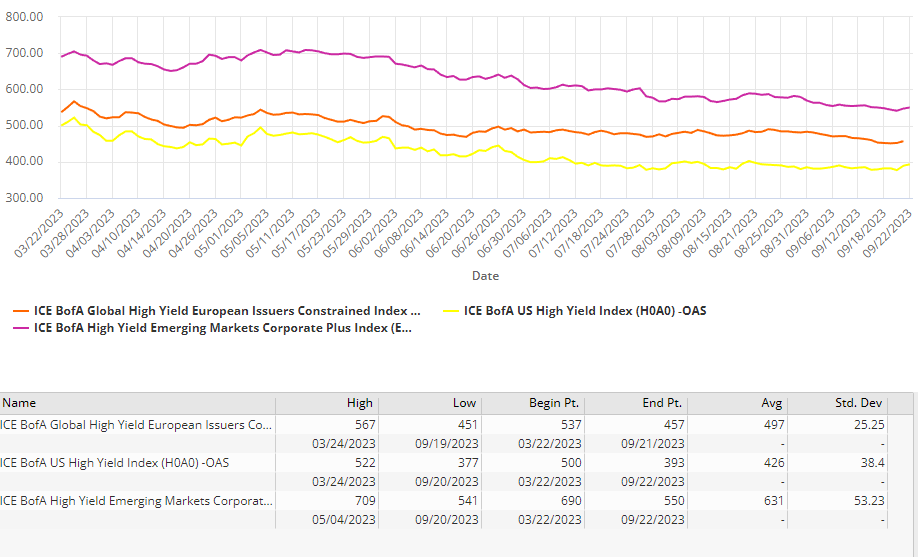Select the ICE BofA High Yield Emerging Markets Corporat... row name
Image resolution: width=918 pixels, height=557 pixels.
pyautogui.click(x=136, y=501)
